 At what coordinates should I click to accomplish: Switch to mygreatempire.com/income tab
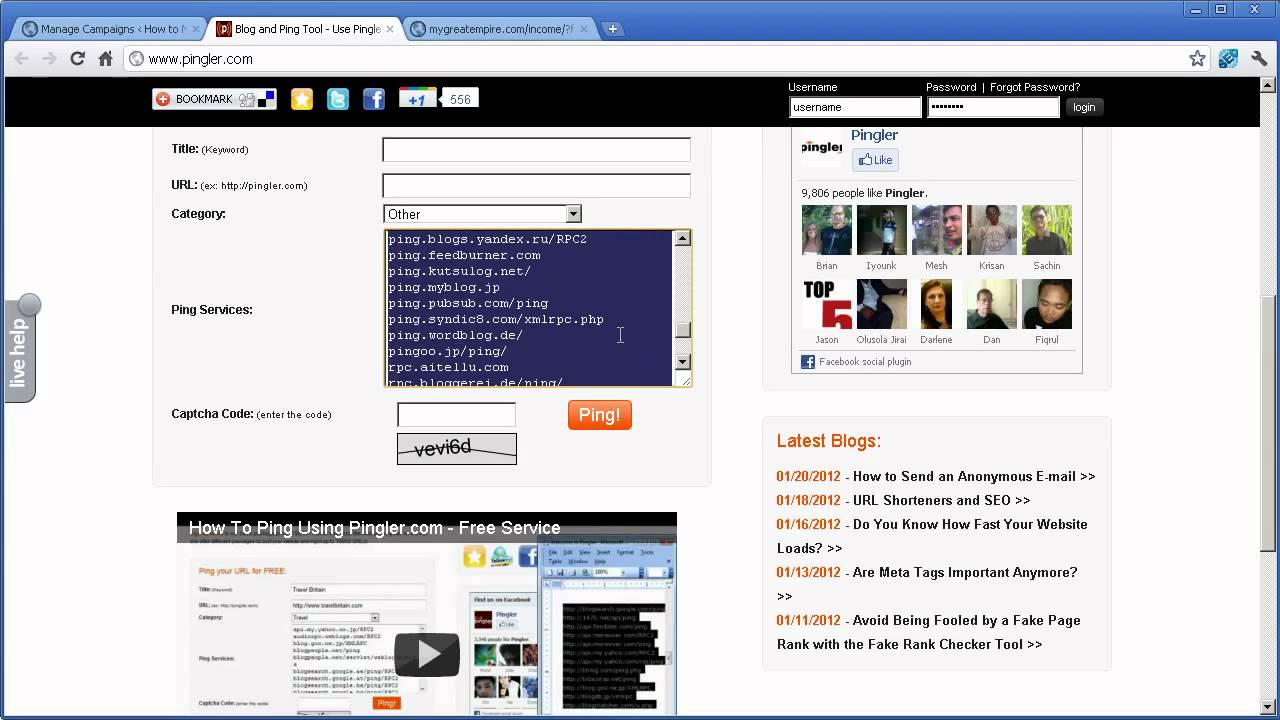pyautogui.click(x=499, y=29)
